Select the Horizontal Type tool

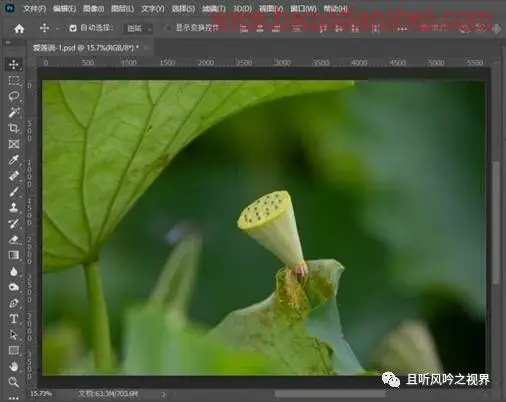14,319
